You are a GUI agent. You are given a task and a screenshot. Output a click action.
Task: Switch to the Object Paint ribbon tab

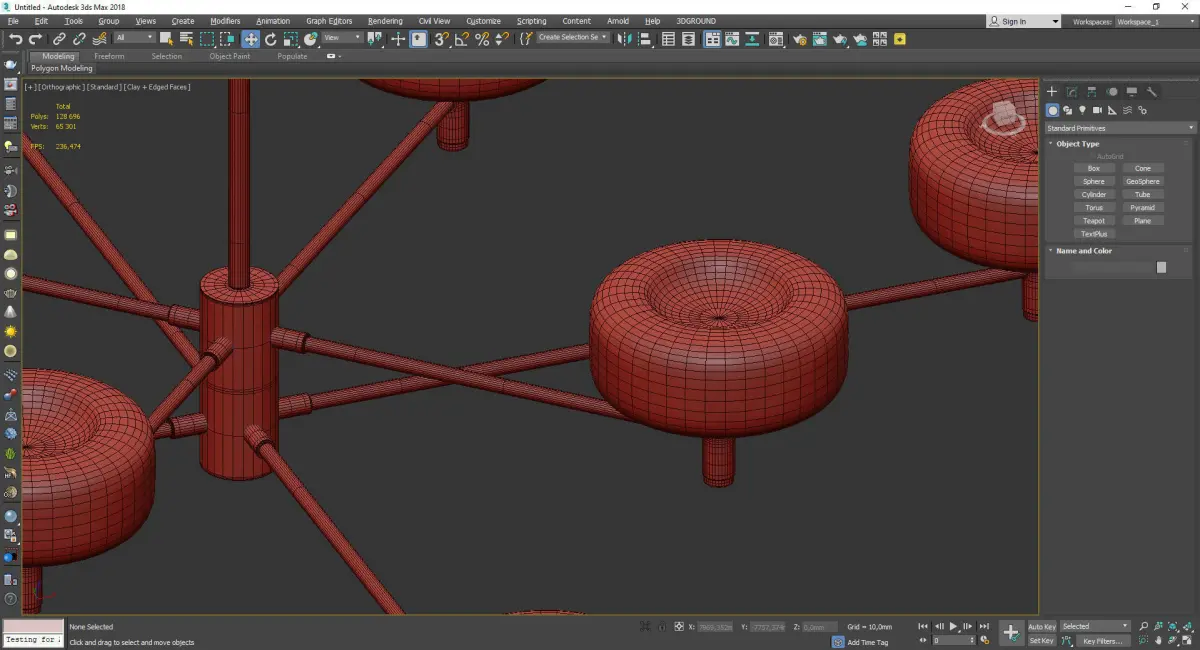tap(229, 56)
